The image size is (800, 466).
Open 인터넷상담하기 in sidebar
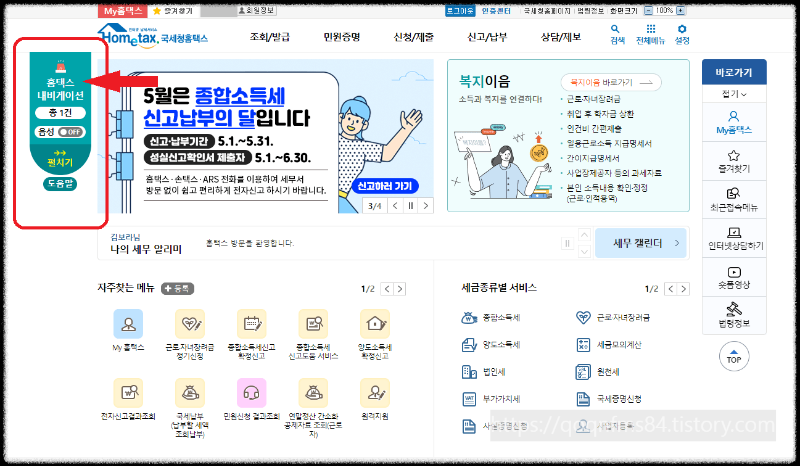point(734,238)
